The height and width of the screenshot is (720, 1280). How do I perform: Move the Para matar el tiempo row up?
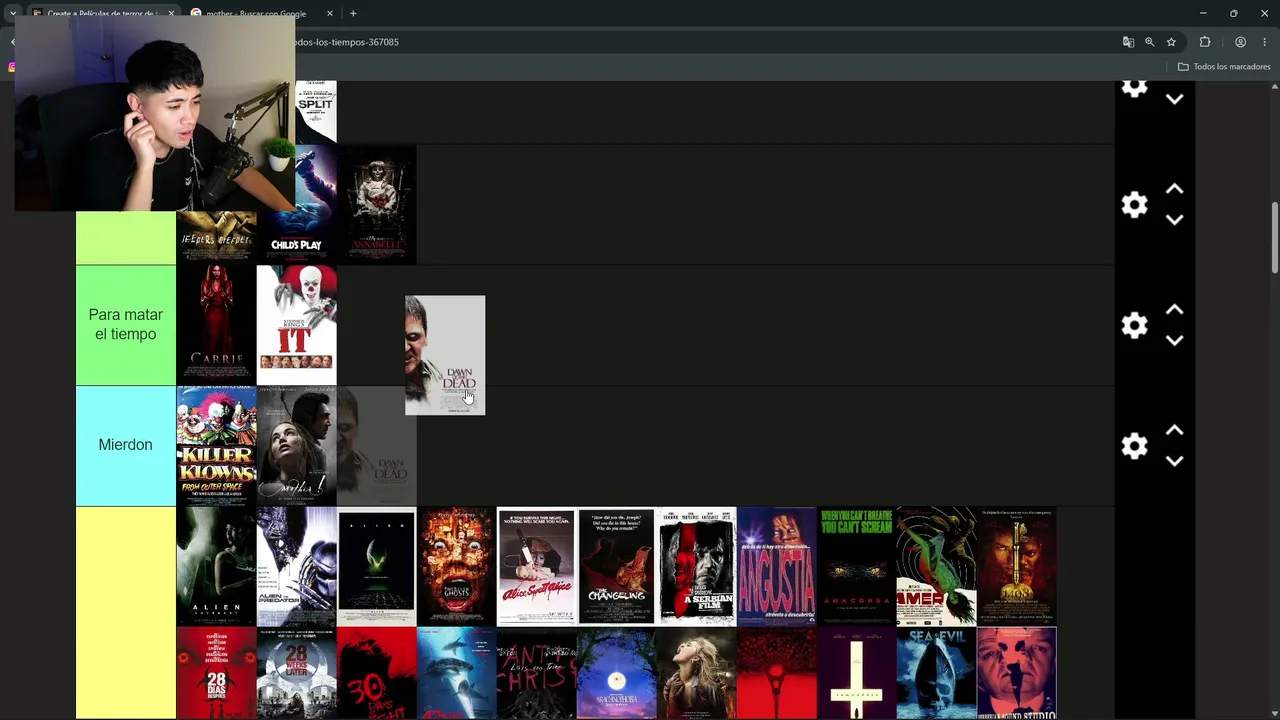(1175, 310)
